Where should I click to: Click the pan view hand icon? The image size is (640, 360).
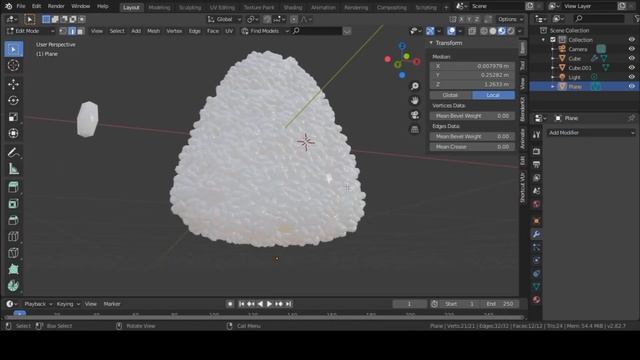[x=415, y=100]
